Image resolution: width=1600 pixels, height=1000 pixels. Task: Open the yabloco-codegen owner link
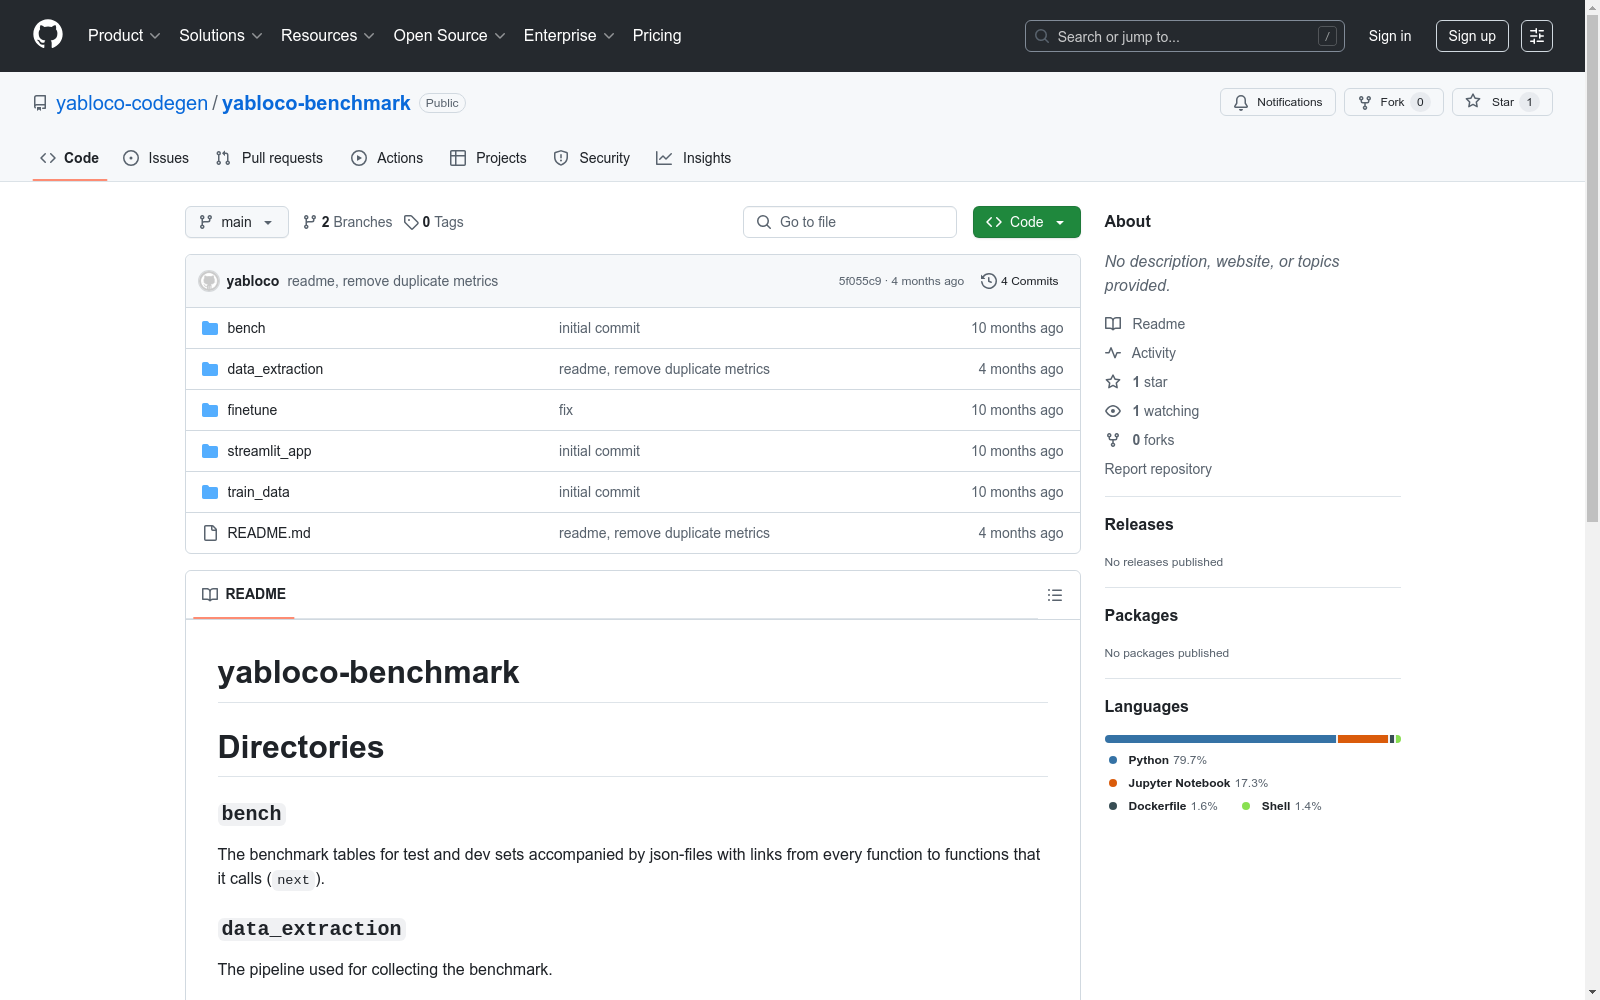[132, 103]
